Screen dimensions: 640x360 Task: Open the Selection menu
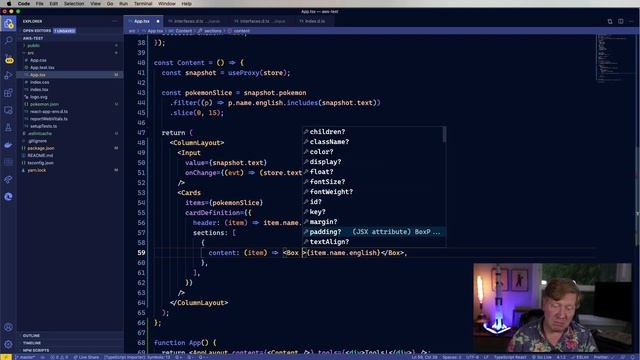(74, 3)
